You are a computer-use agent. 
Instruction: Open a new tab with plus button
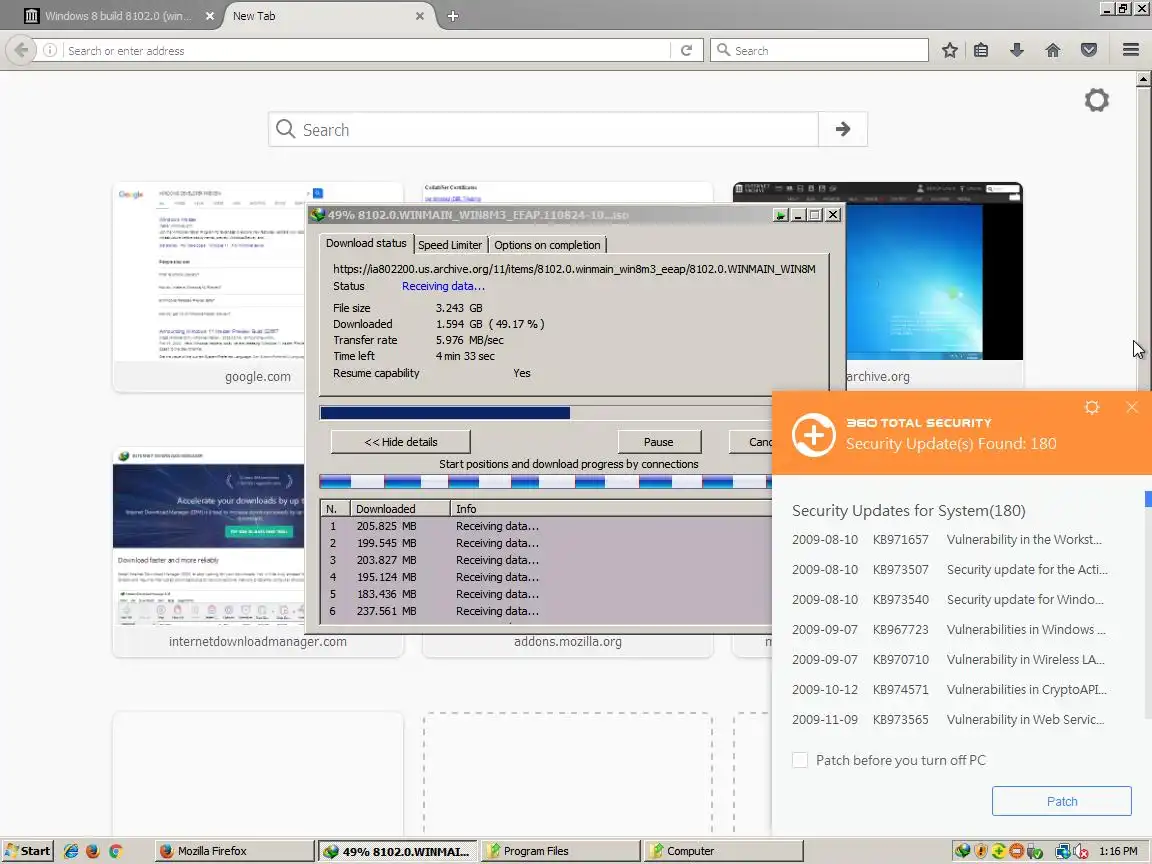(x=453, y=16)
